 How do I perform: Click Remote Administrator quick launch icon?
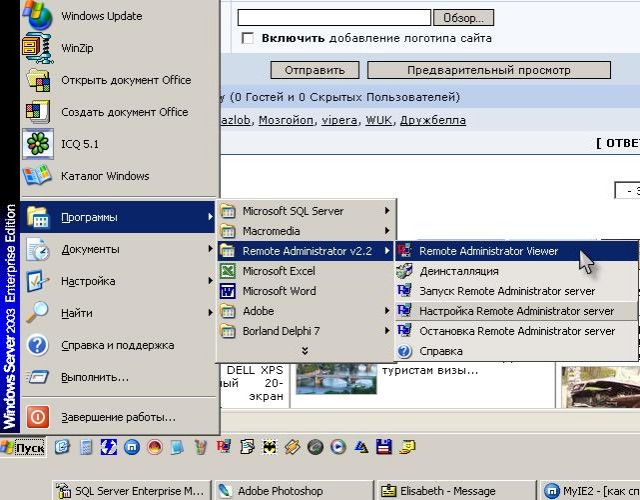224,447
